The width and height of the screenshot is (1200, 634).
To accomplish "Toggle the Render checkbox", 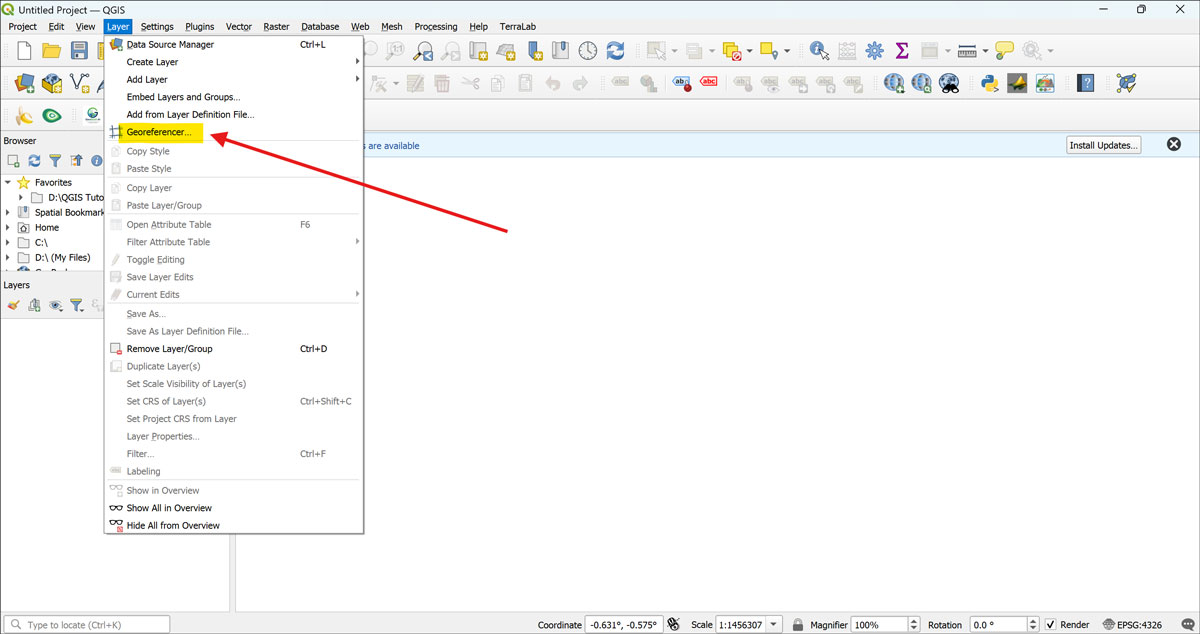I will tap(1050, 625).
